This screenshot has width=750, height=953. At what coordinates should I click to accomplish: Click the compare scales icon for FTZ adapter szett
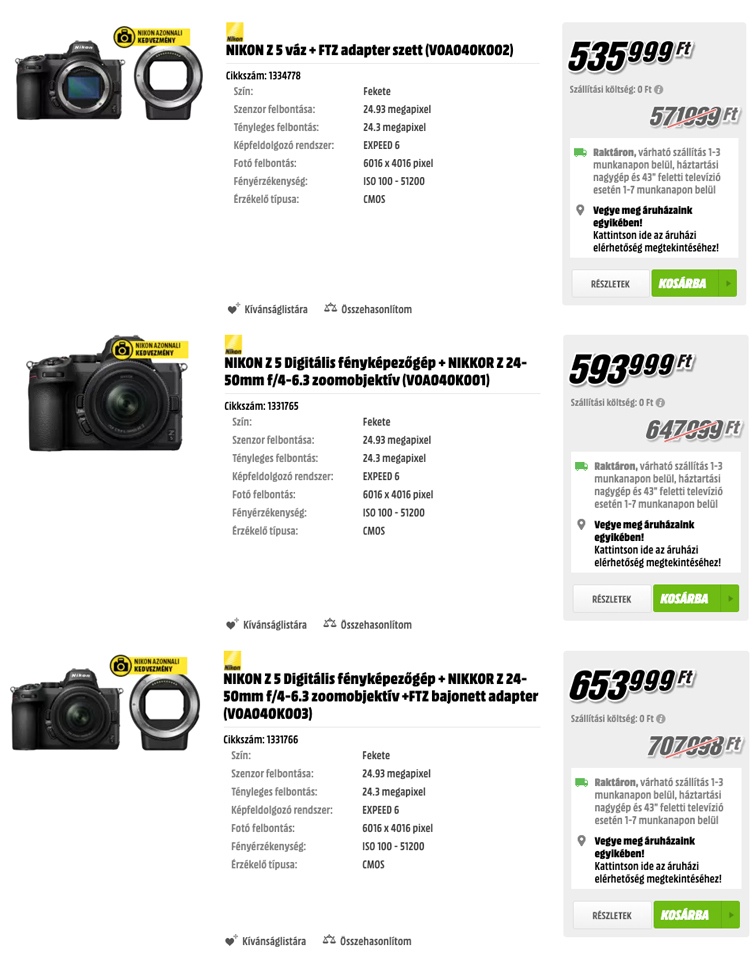(x=331, y=308)
